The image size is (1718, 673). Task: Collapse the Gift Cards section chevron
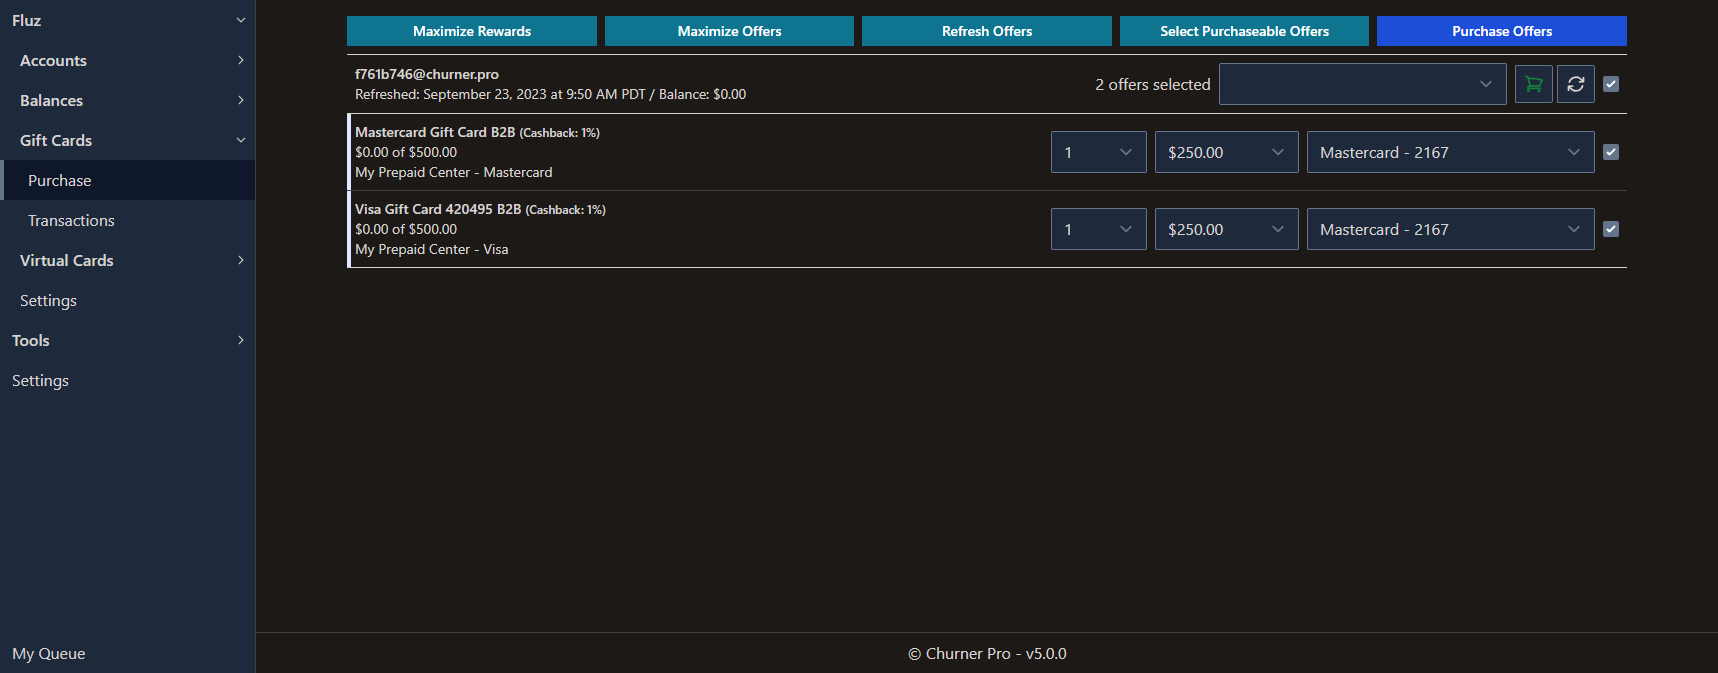tap(240, 141)
